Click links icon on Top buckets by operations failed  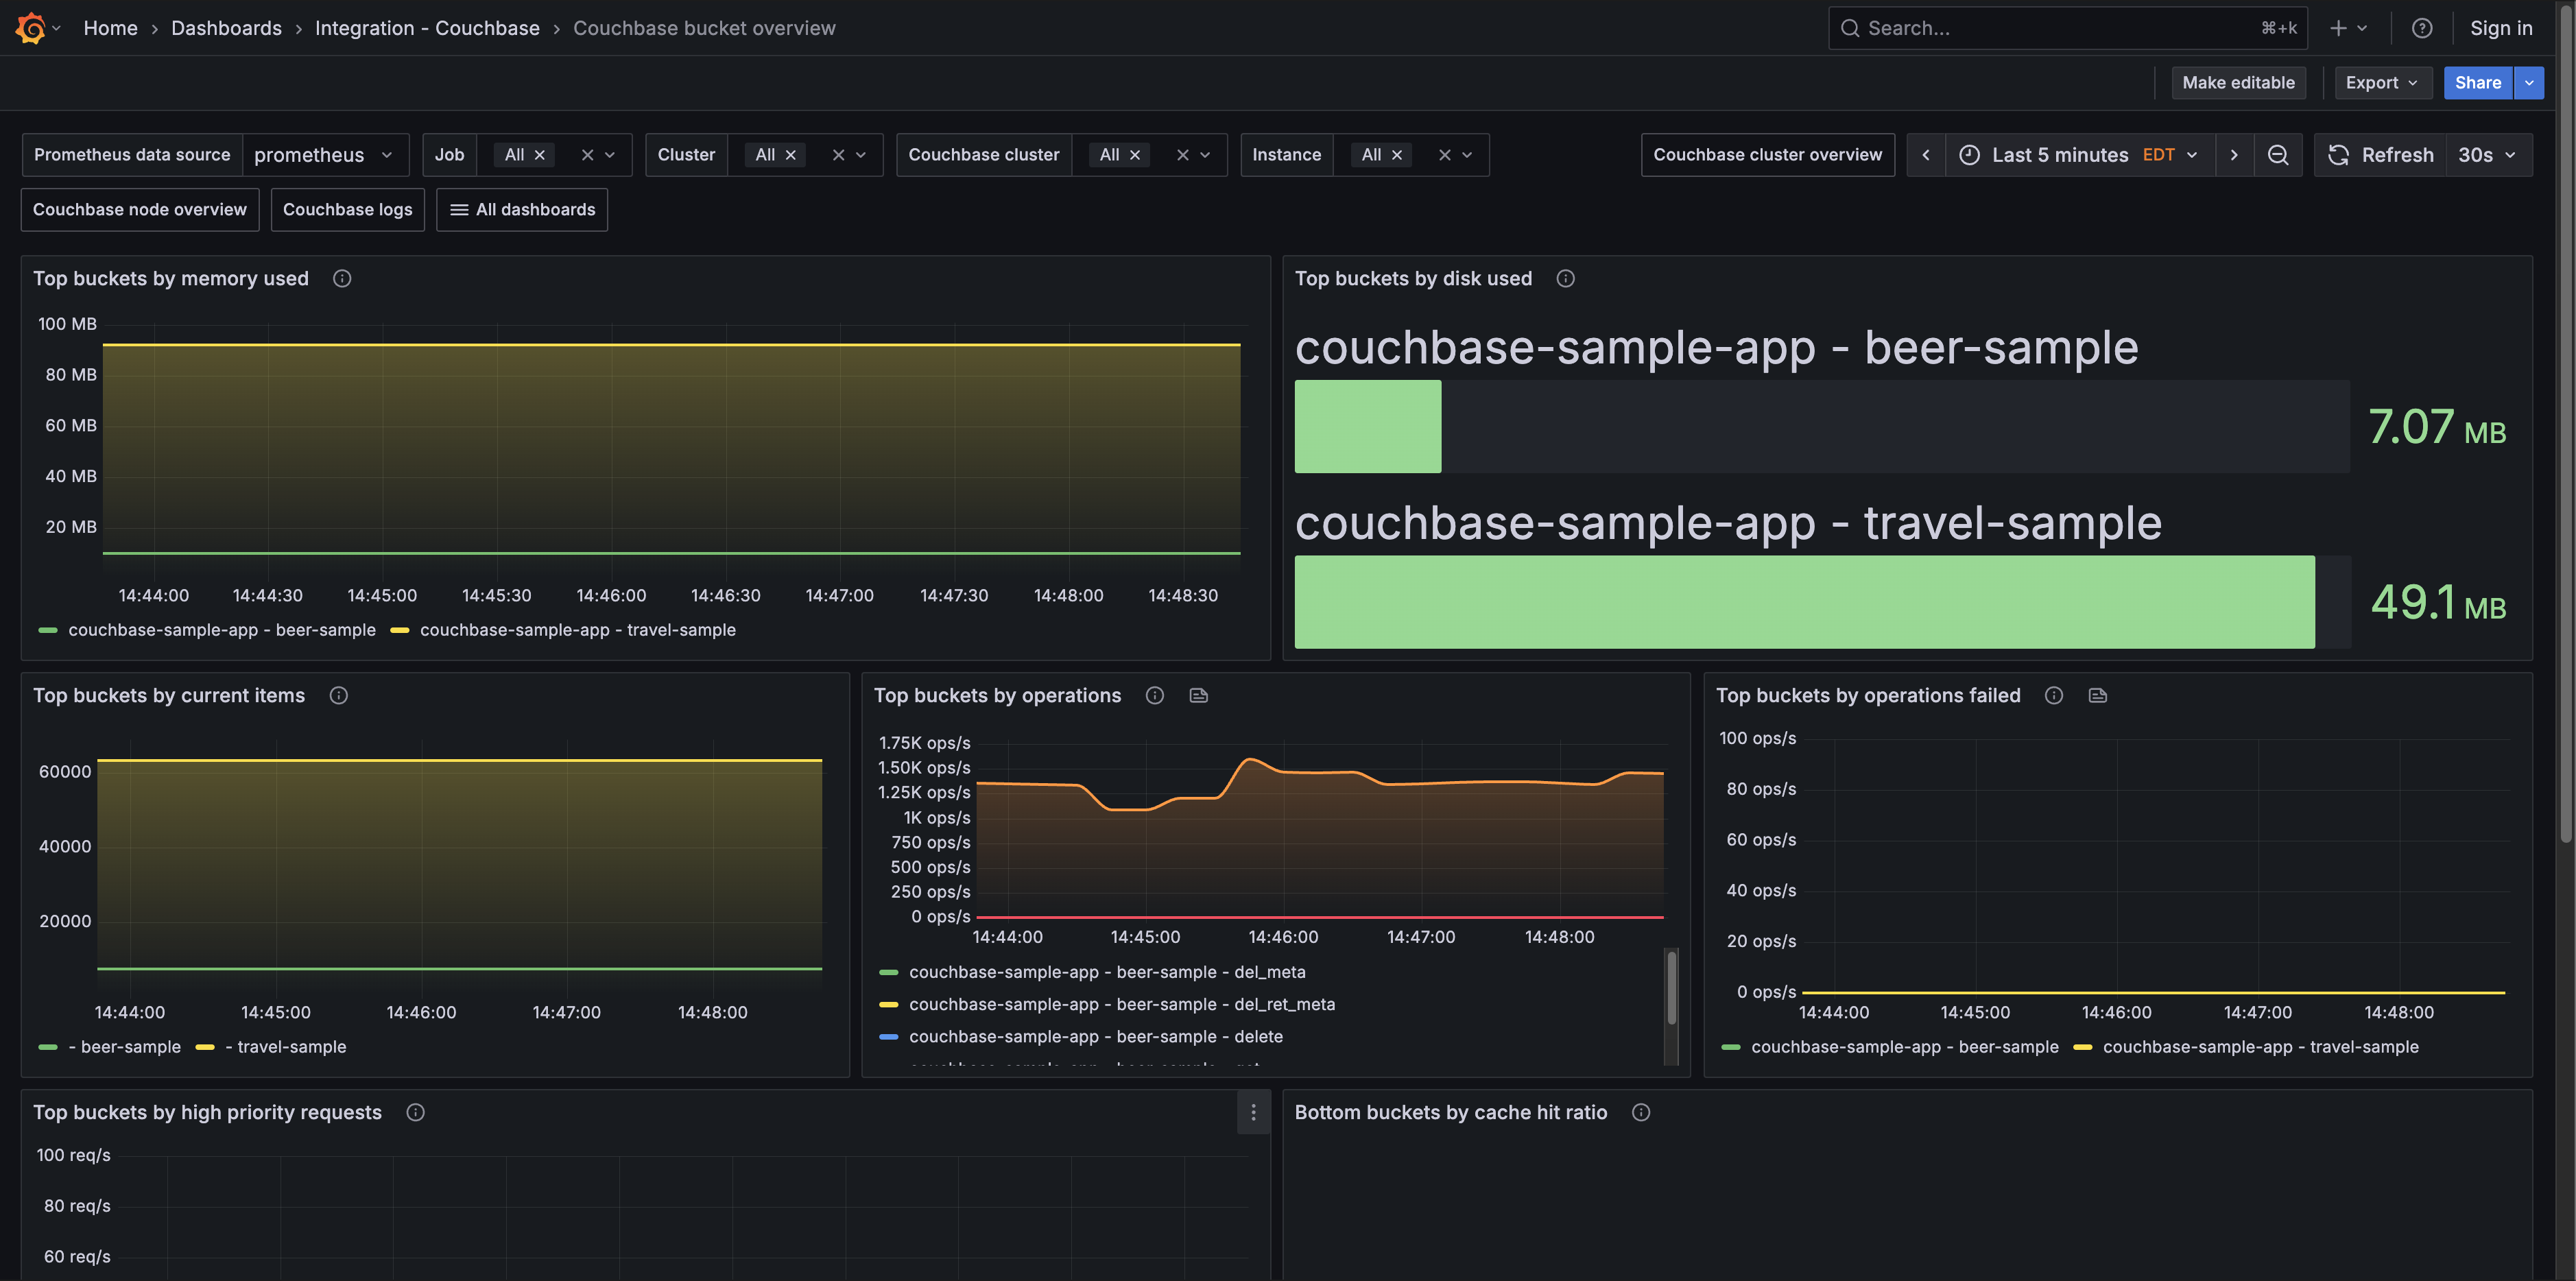coord(2098,696)
